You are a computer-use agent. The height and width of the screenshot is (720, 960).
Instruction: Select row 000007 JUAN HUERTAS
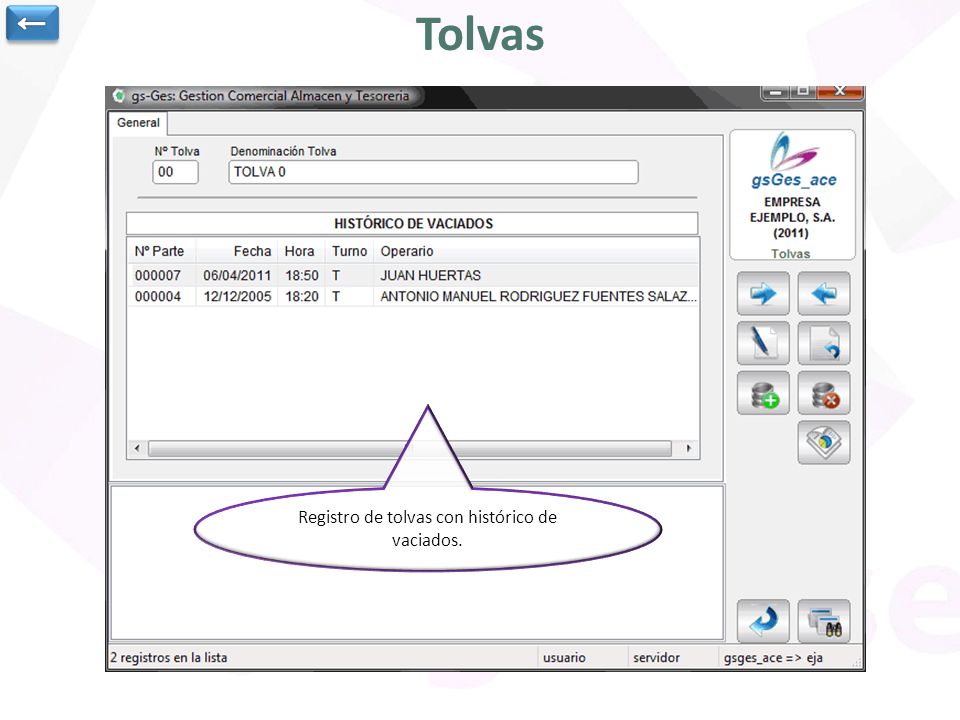click(413, 276)
